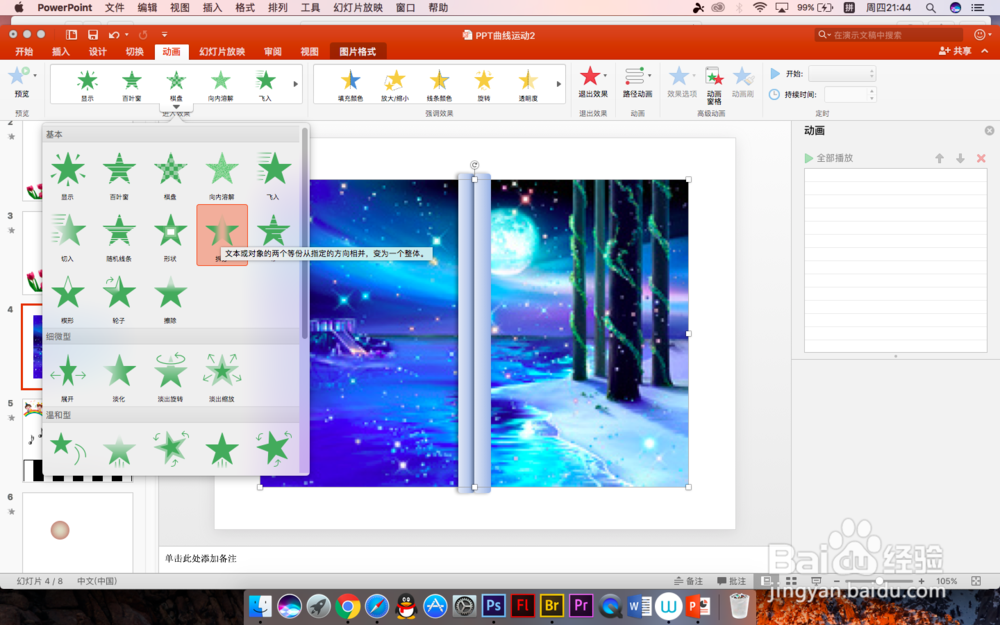The image size is (1000, 625).
Task: Choose the 切入 entrance animation
Action: point(68,237)
